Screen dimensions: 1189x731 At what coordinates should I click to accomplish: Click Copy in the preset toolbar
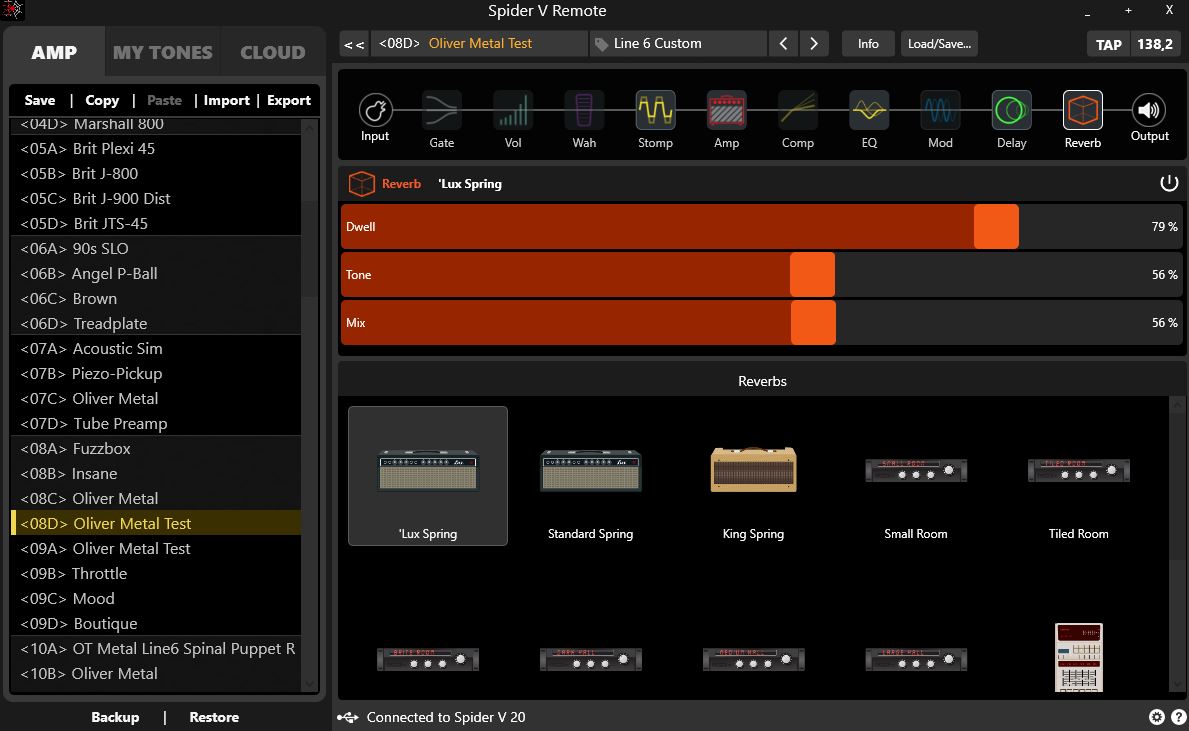(x=102, y=100)
